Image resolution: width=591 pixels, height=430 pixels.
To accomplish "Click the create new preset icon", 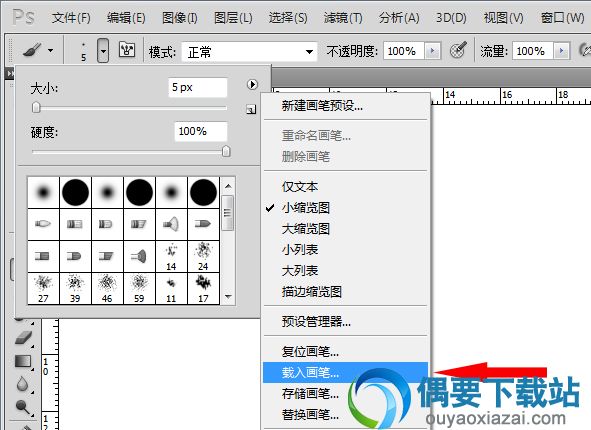I will tap(251, 110).
